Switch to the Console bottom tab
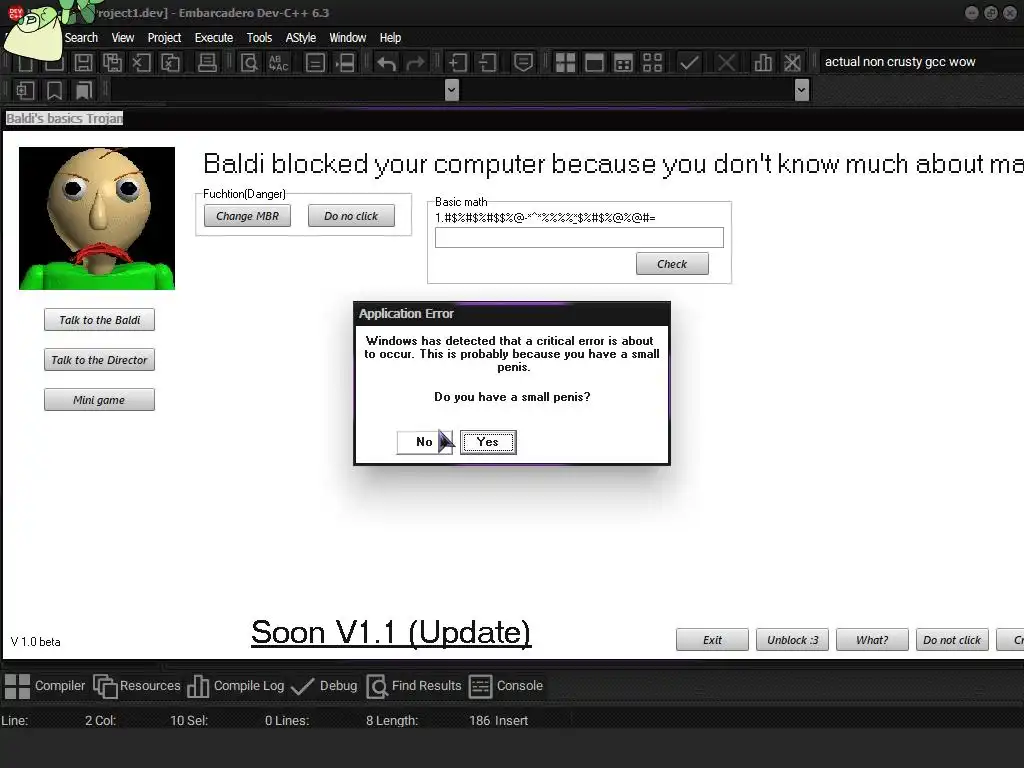Screen dimensions: 1024x768 (x=506, y=686)
